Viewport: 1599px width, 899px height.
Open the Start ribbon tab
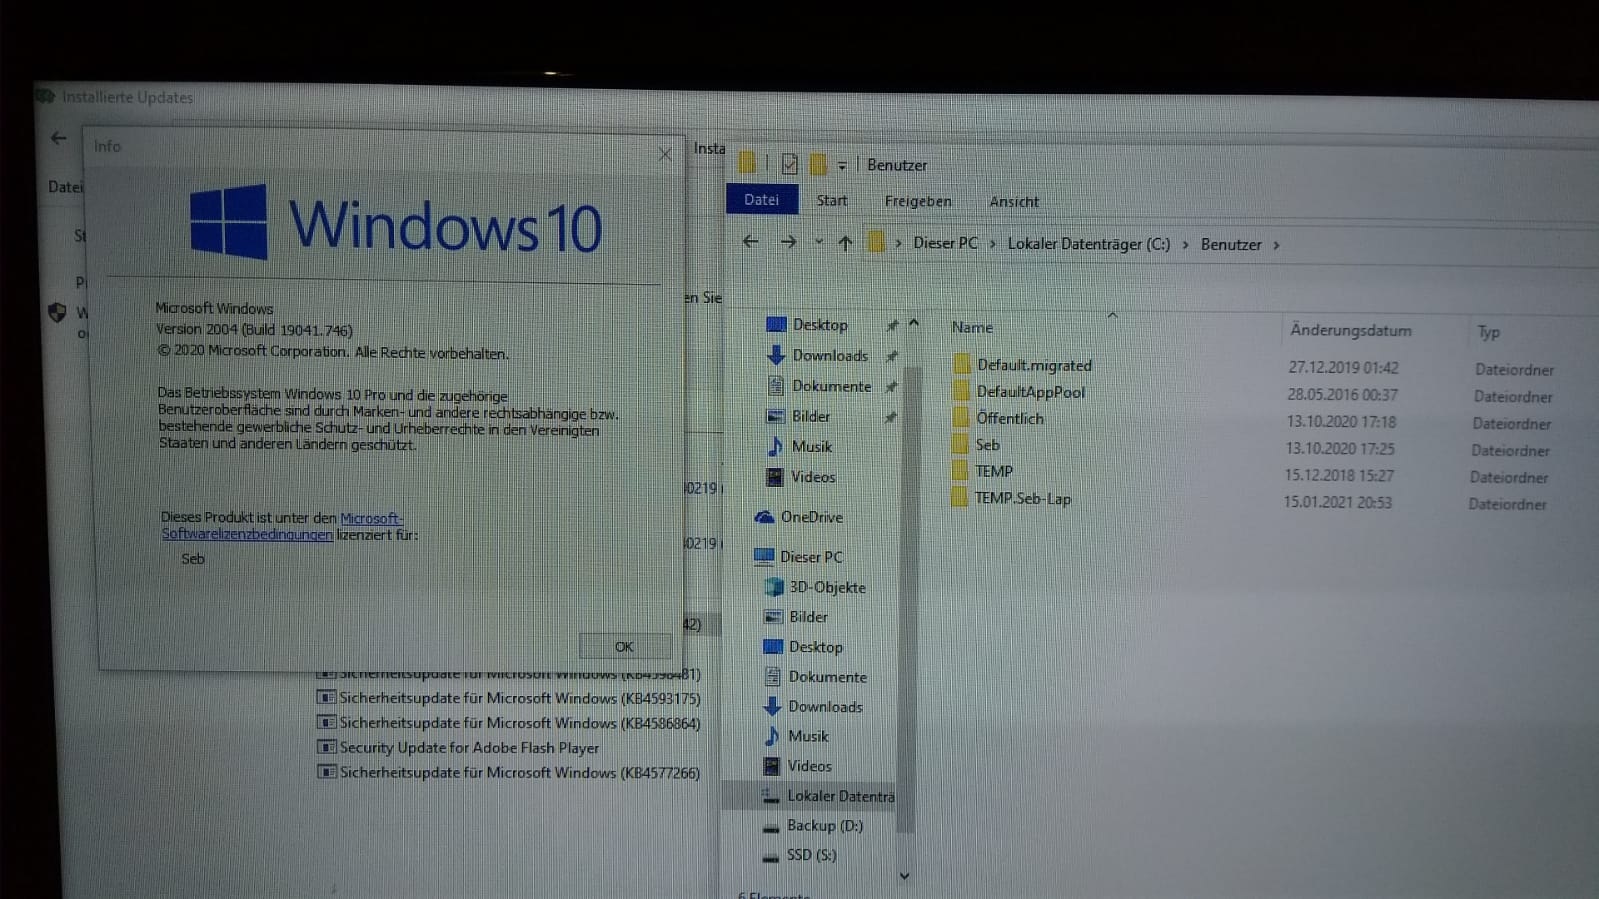(831, 200)
